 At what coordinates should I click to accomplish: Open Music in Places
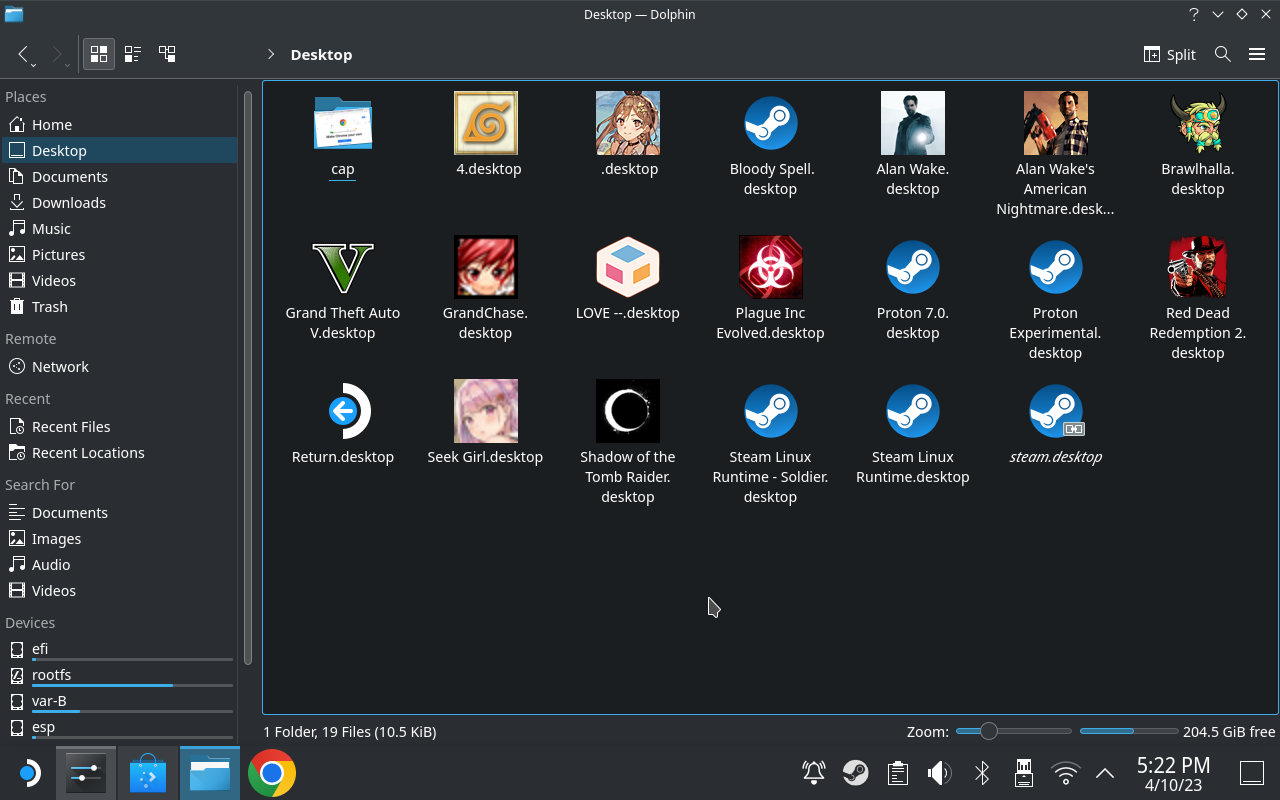119,229
